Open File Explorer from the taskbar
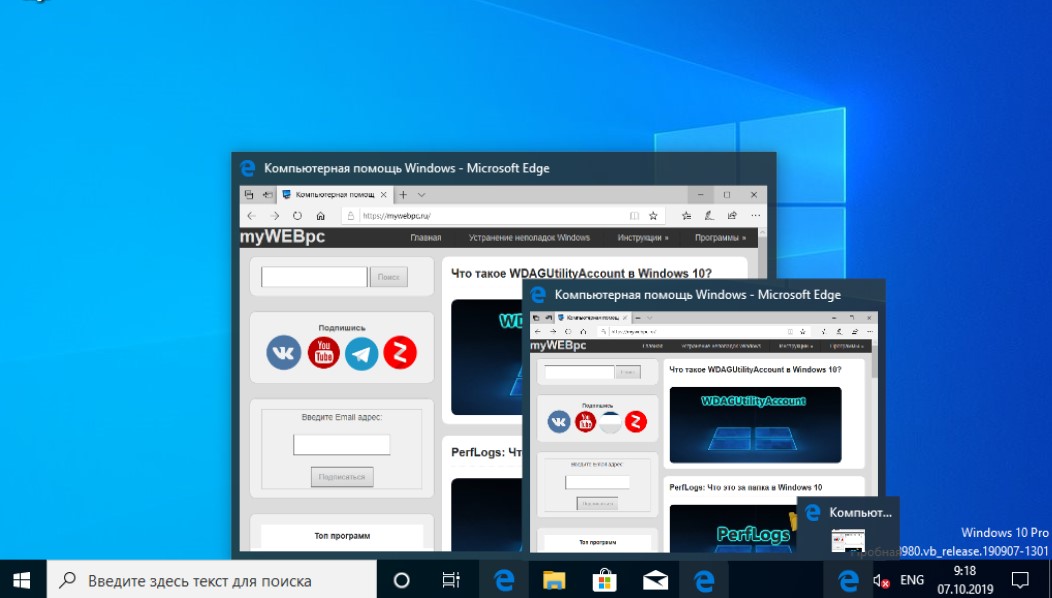The height and width of the screenshot is (598, 1052). click(554, 580)
